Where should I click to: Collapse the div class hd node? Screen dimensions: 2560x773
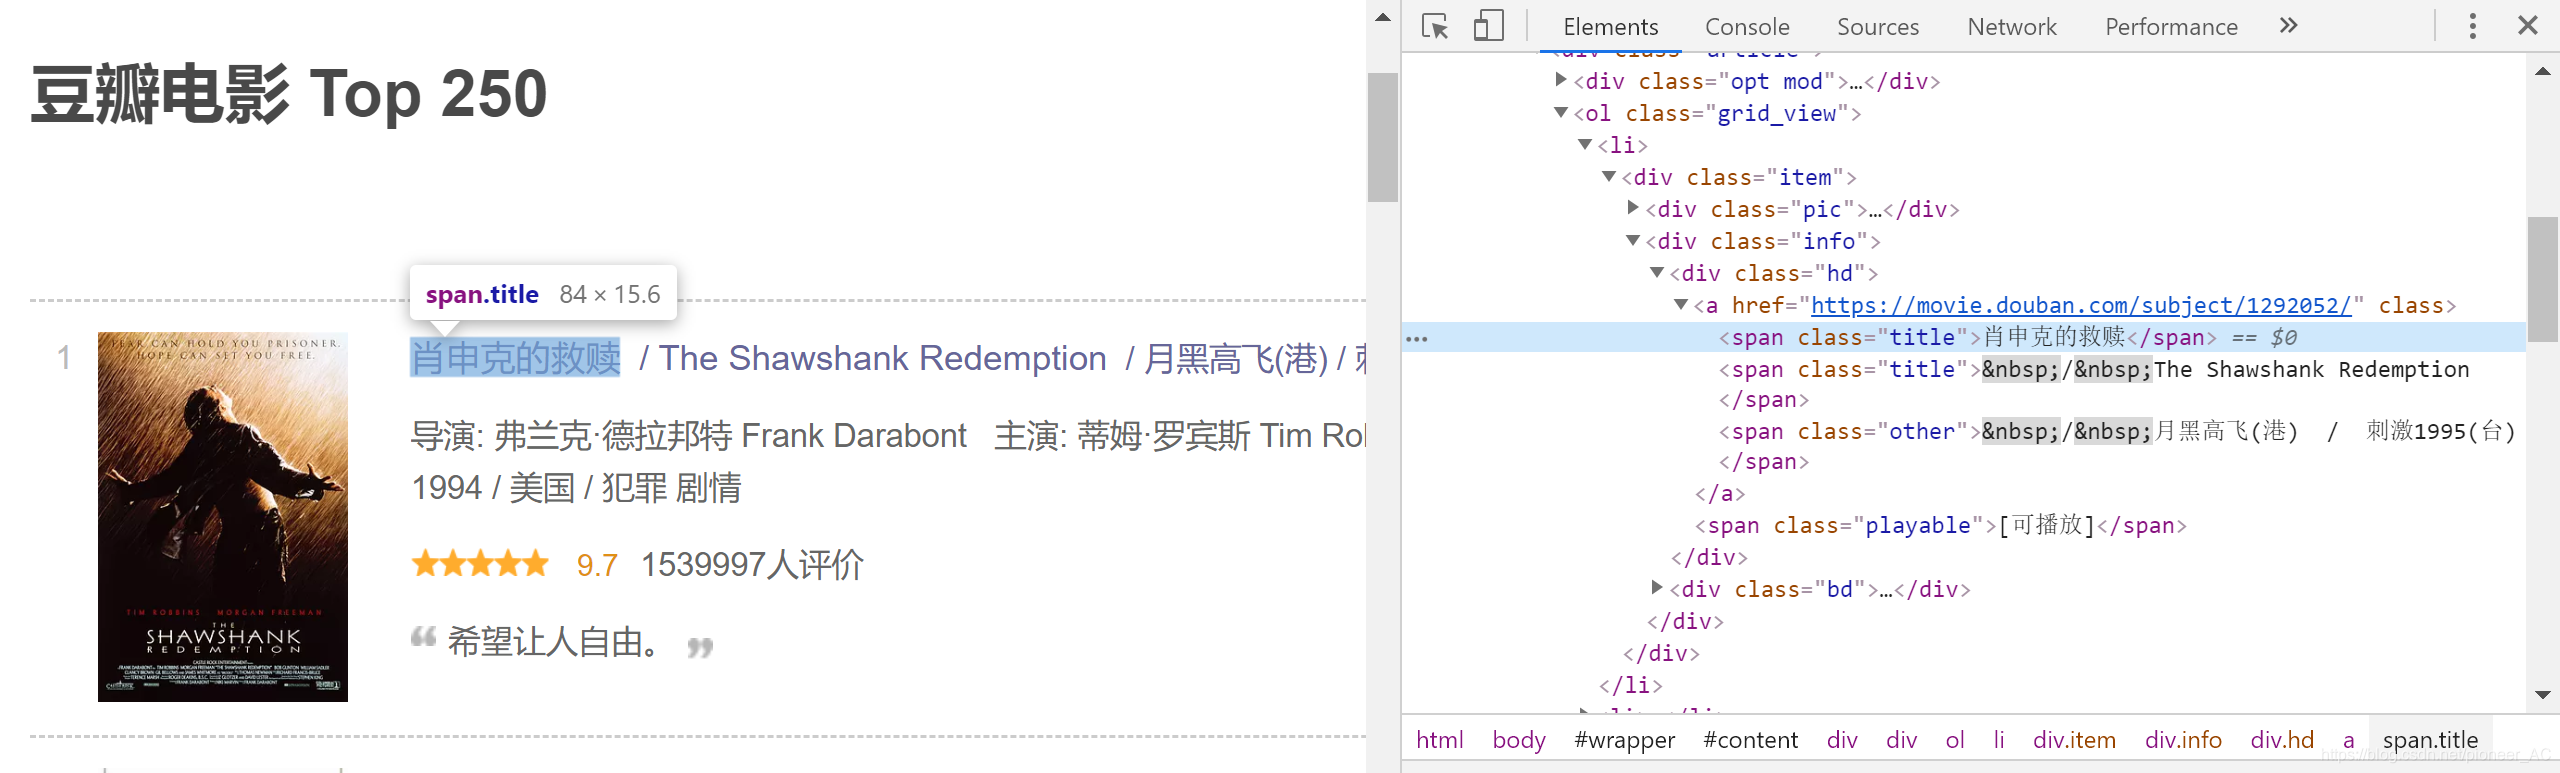coord(1657,273)
